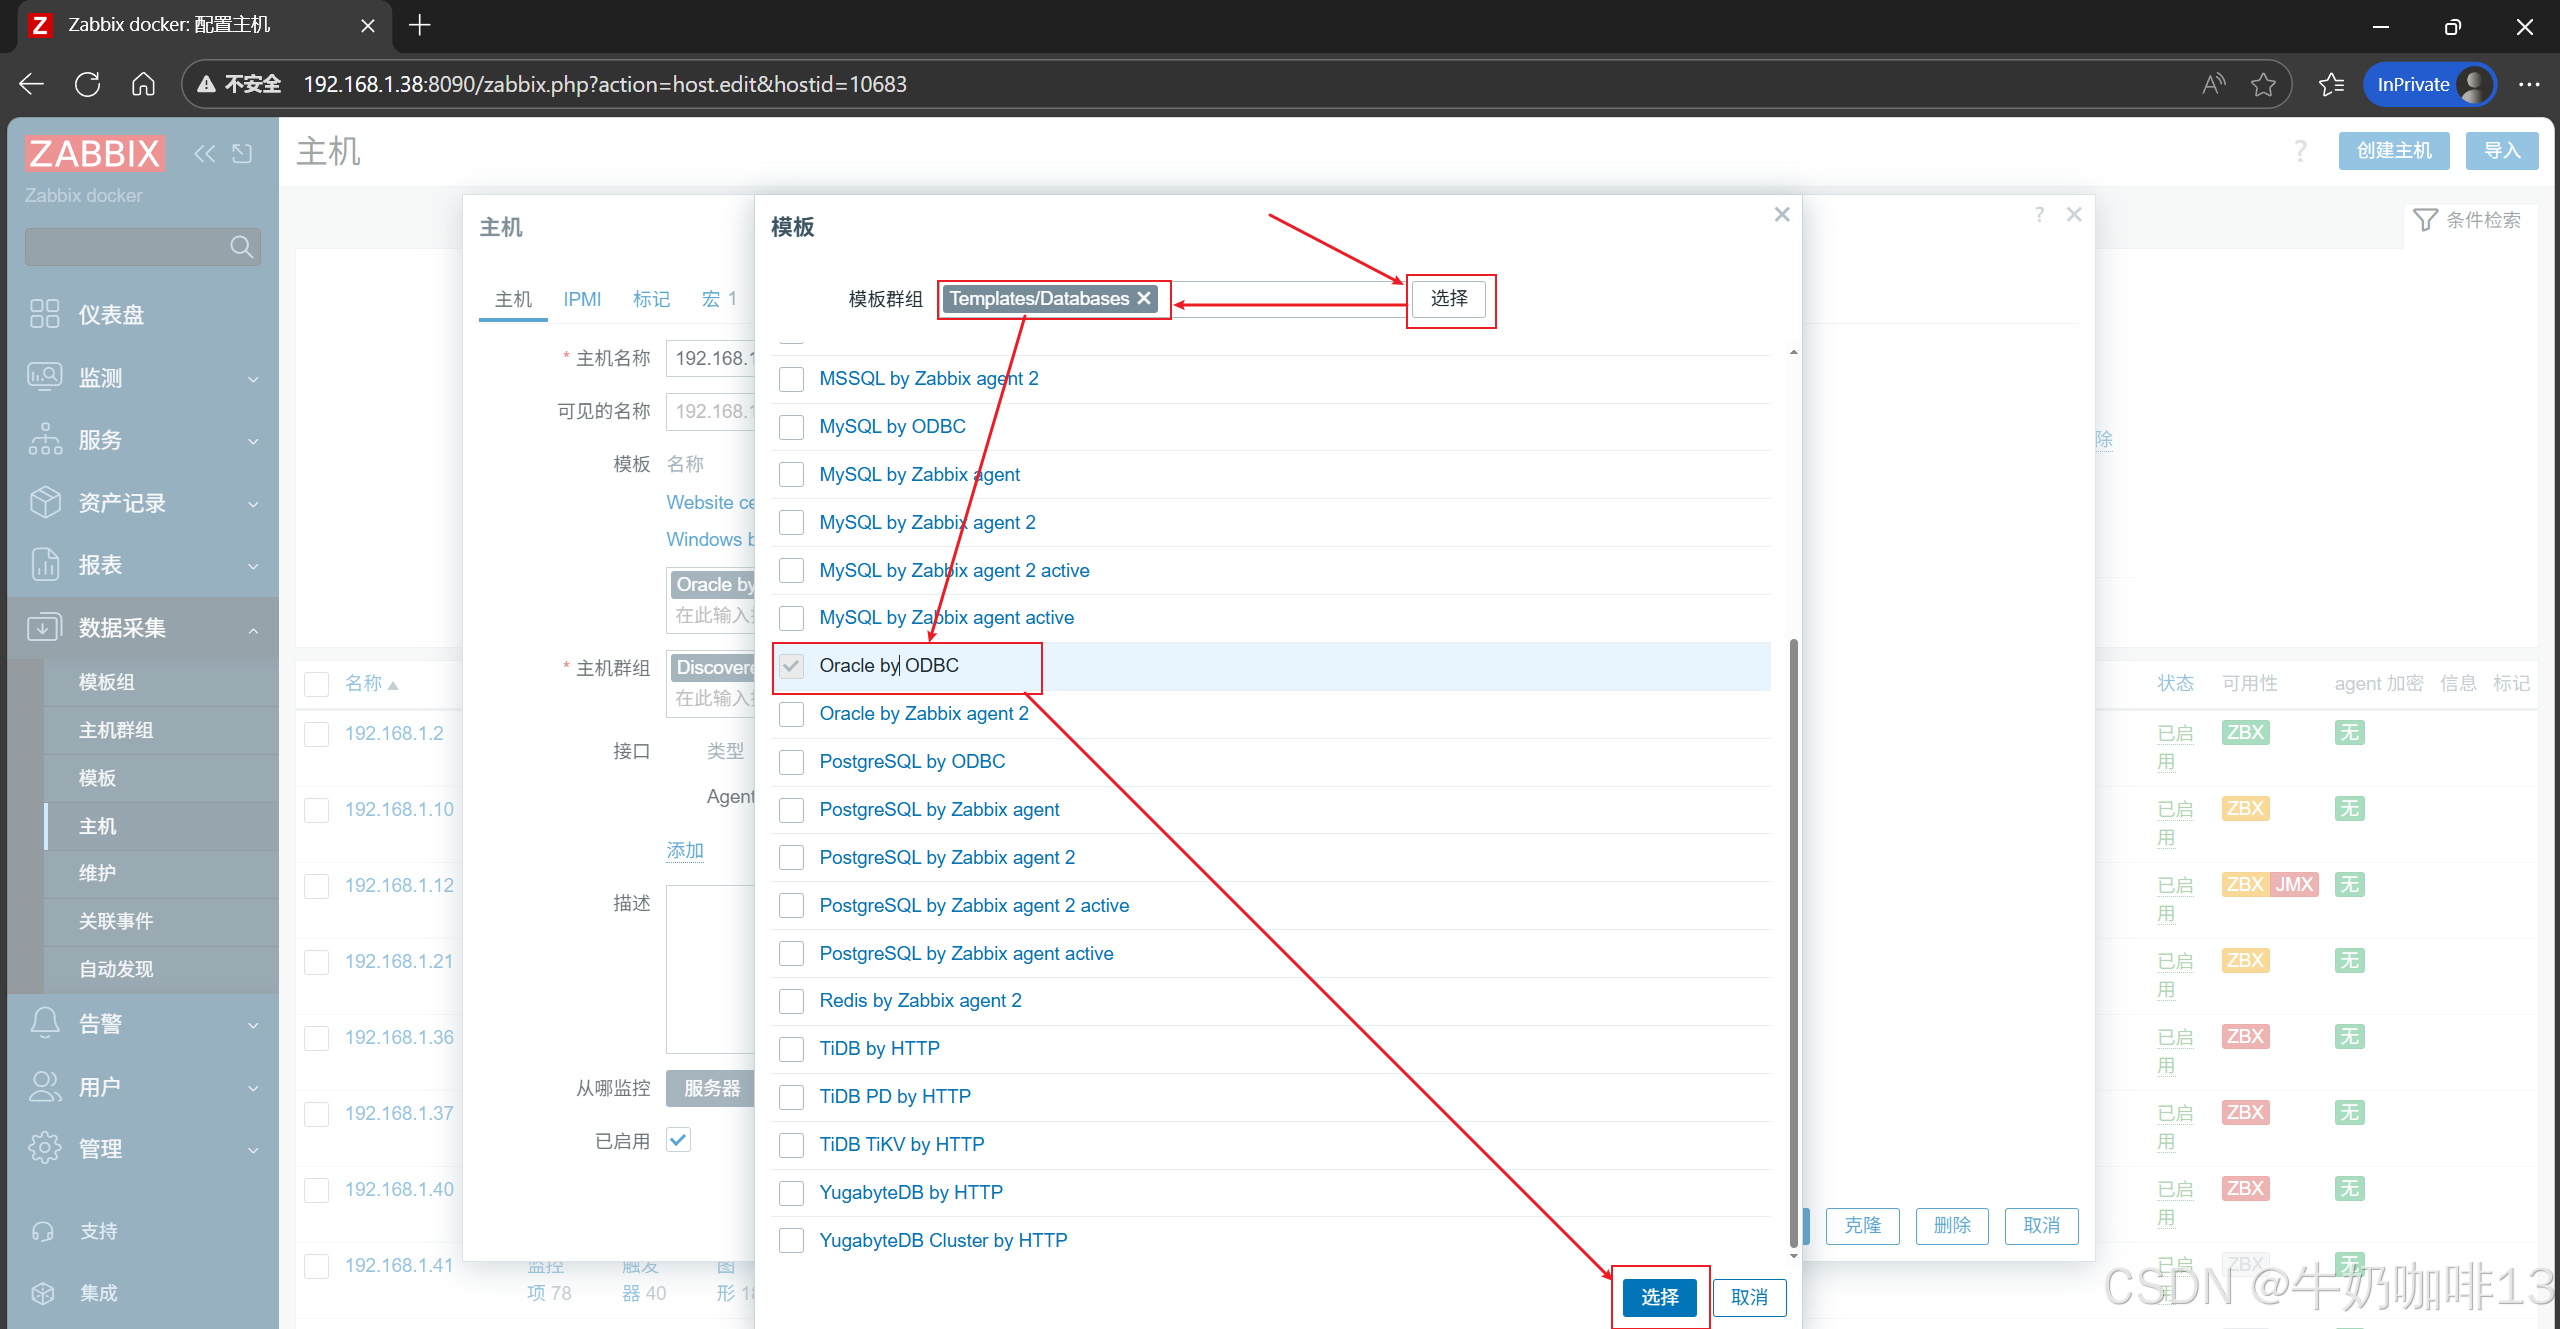Screen dimensions: 2560x1329
Task: Open the PostgreSQL by ODBC template link
Action: tap(911, 762)
